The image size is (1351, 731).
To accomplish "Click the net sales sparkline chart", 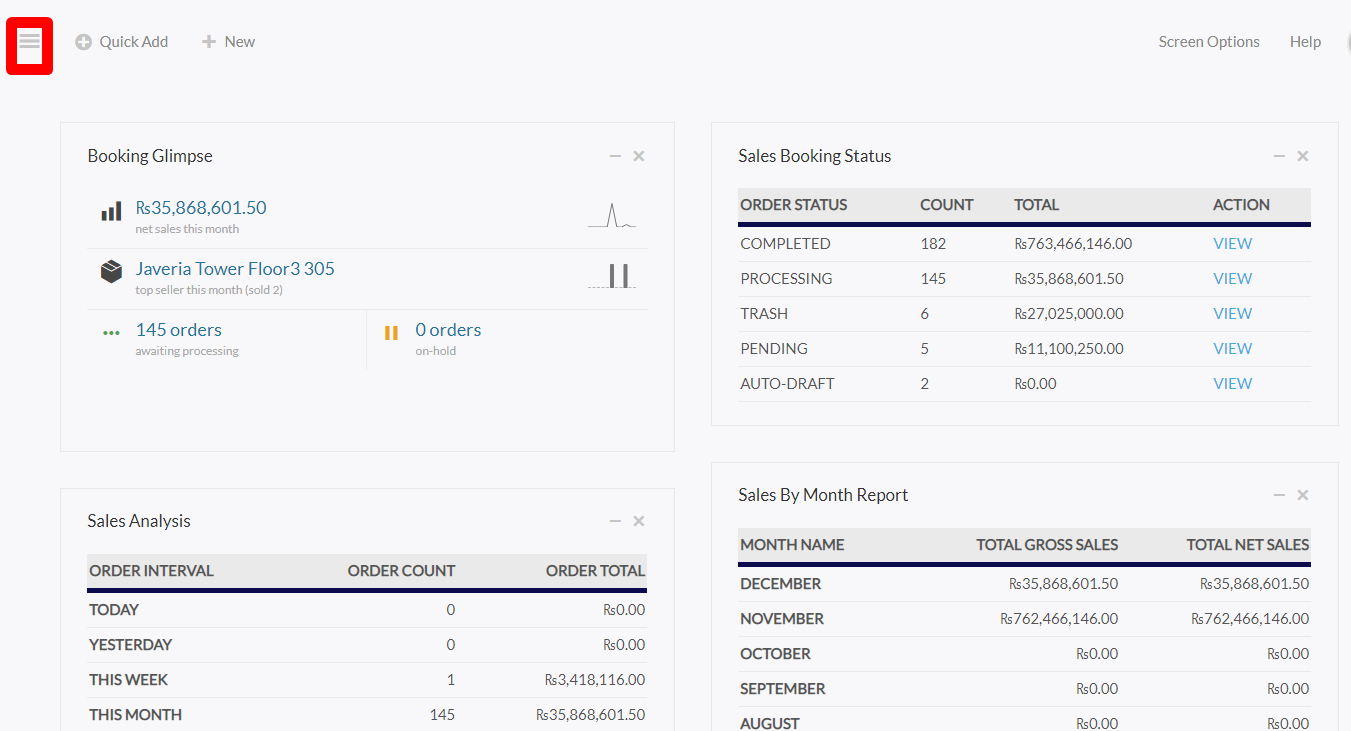I will tap(612, 216).
